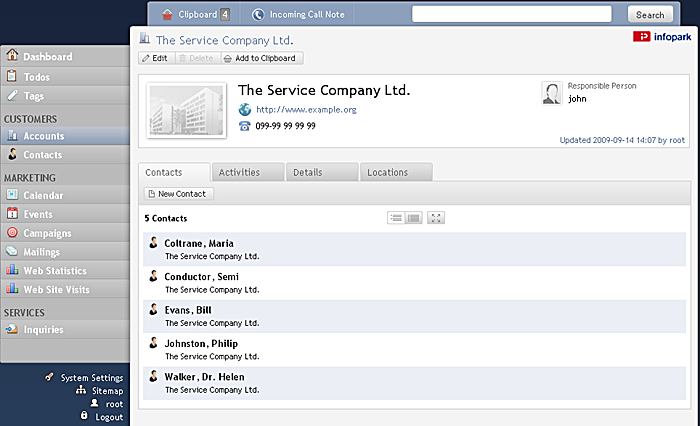This screenshot has height=426, width=700.
Task: Open the Dashboard home icon
Action: click(x=12, y=55)
